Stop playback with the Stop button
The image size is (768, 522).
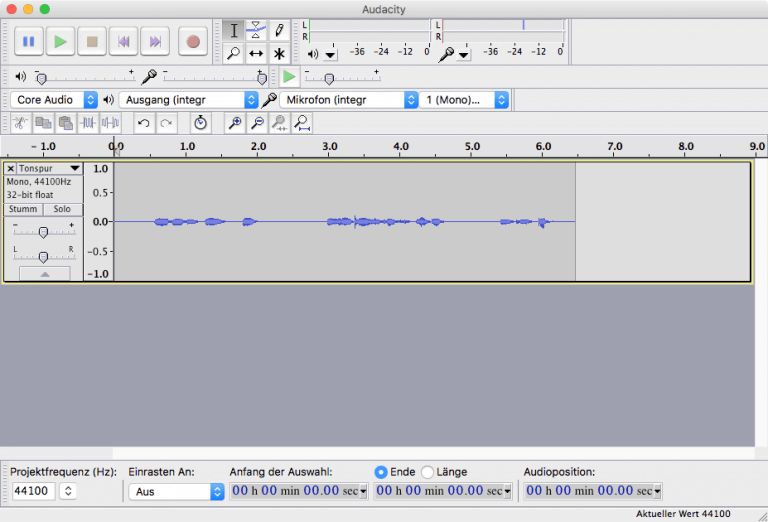click(x=92, y=42)
